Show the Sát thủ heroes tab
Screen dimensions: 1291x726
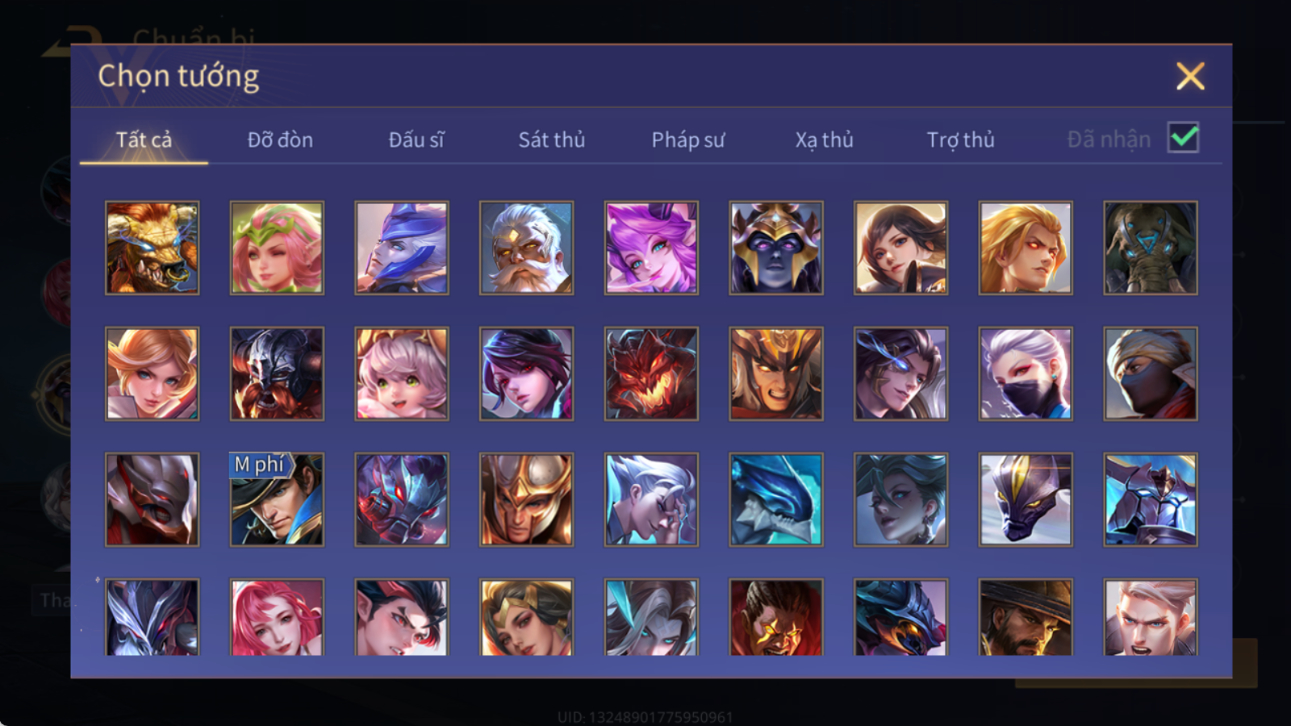551,140
